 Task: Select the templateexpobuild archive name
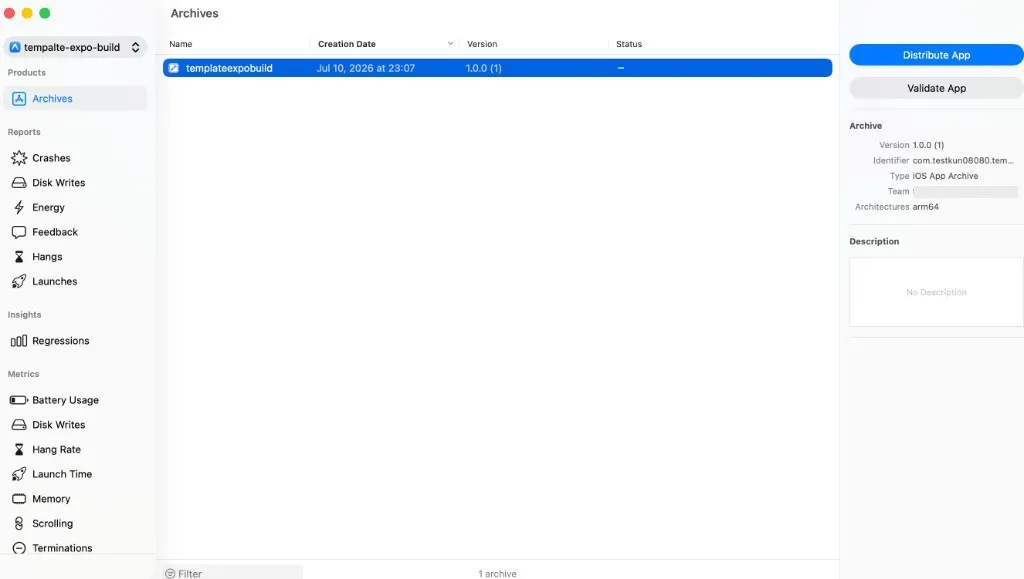click(229, 68)
